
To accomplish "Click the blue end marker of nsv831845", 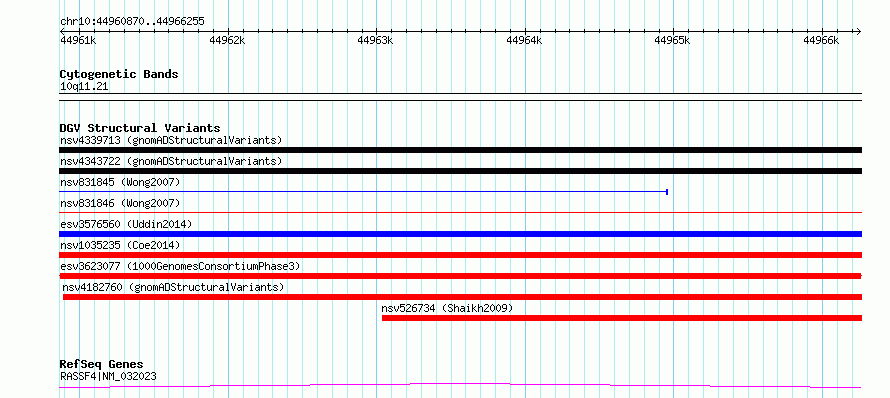I will [x=667, y=192].
